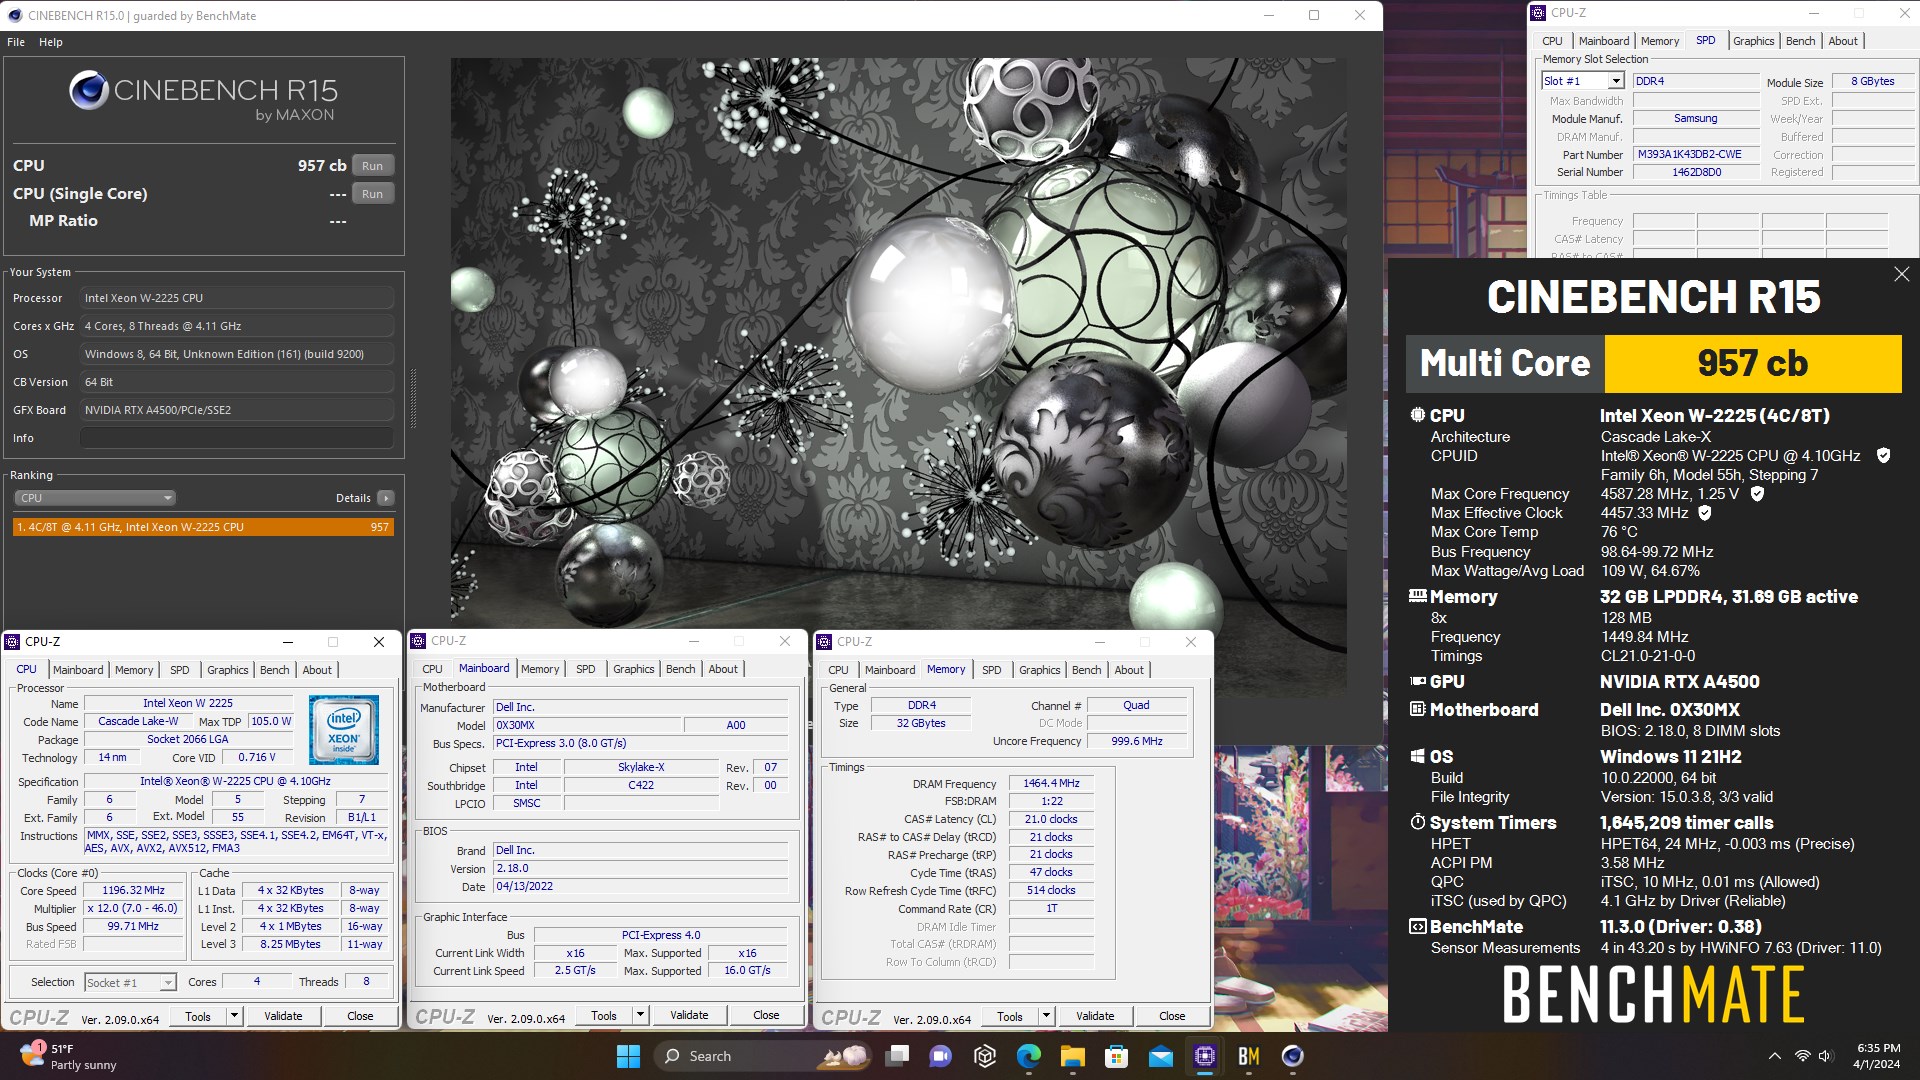Open Cinebench File menu
1920x1080 pixels.
16,42
